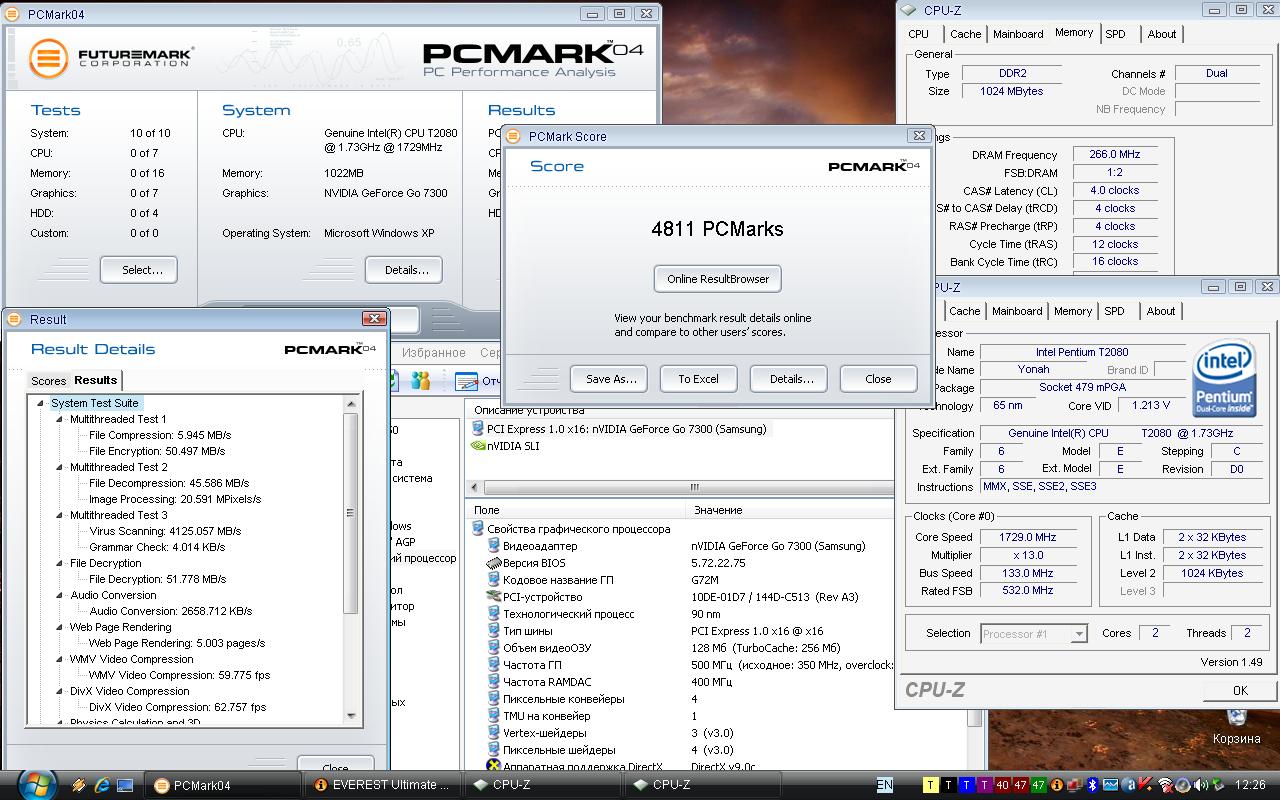
Task: Click the icon beside PCI-устройство row
Action: 493,597
